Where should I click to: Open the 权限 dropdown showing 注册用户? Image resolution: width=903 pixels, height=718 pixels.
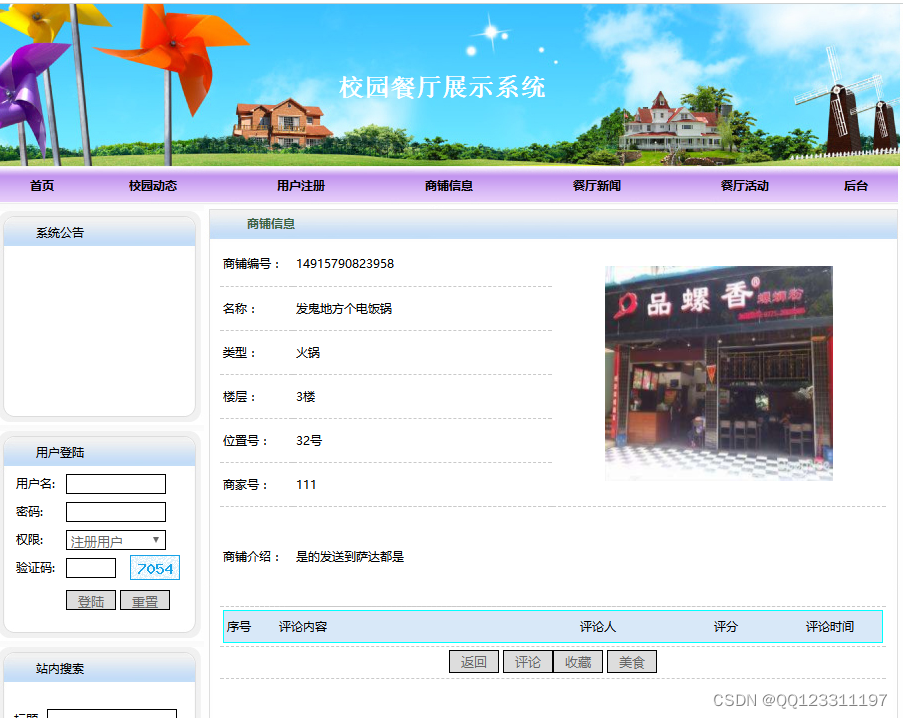coord(116,540)
